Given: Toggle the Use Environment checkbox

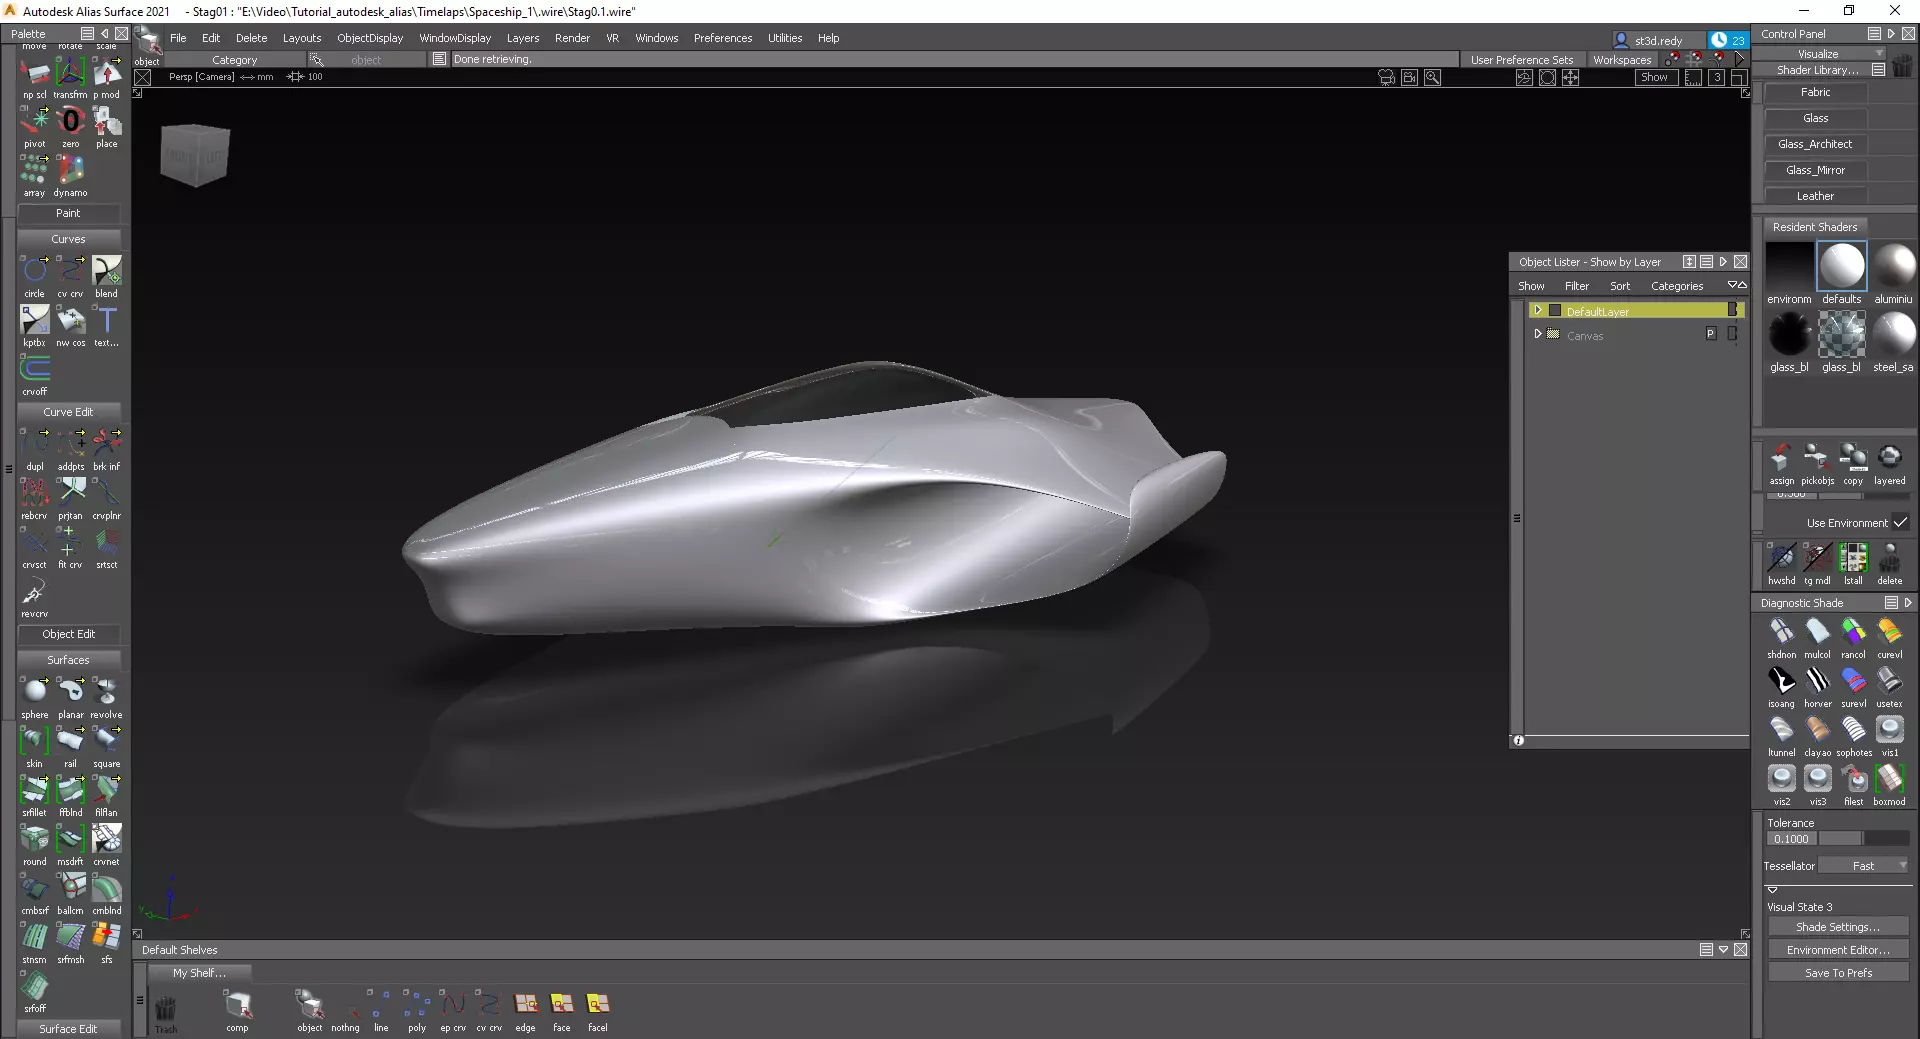Looking at the screenshot, I should point(1900,522).
